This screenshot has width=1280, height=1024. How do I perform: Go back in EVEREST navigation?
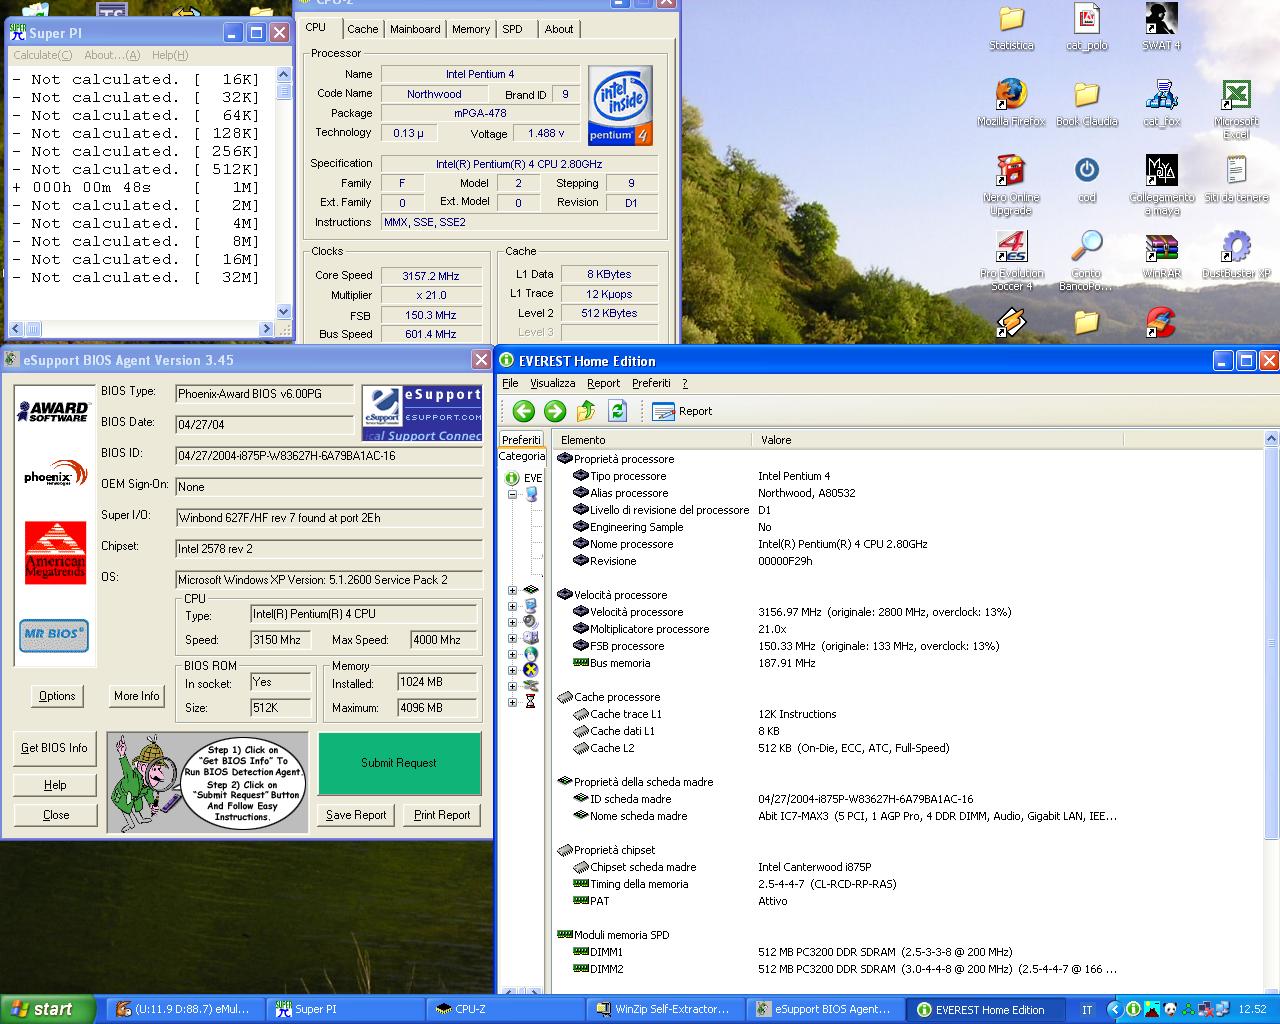tap(523, 411)
